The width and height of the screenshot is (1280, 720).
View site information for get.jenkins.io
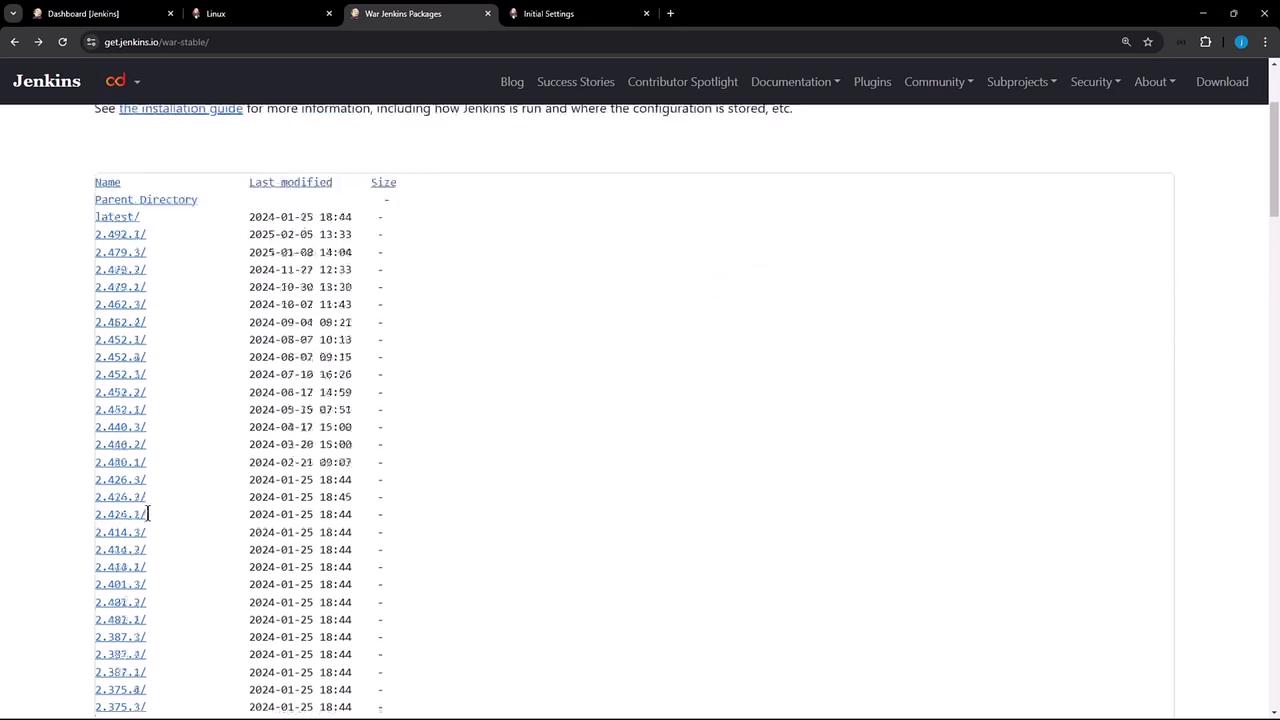point(91,42)
